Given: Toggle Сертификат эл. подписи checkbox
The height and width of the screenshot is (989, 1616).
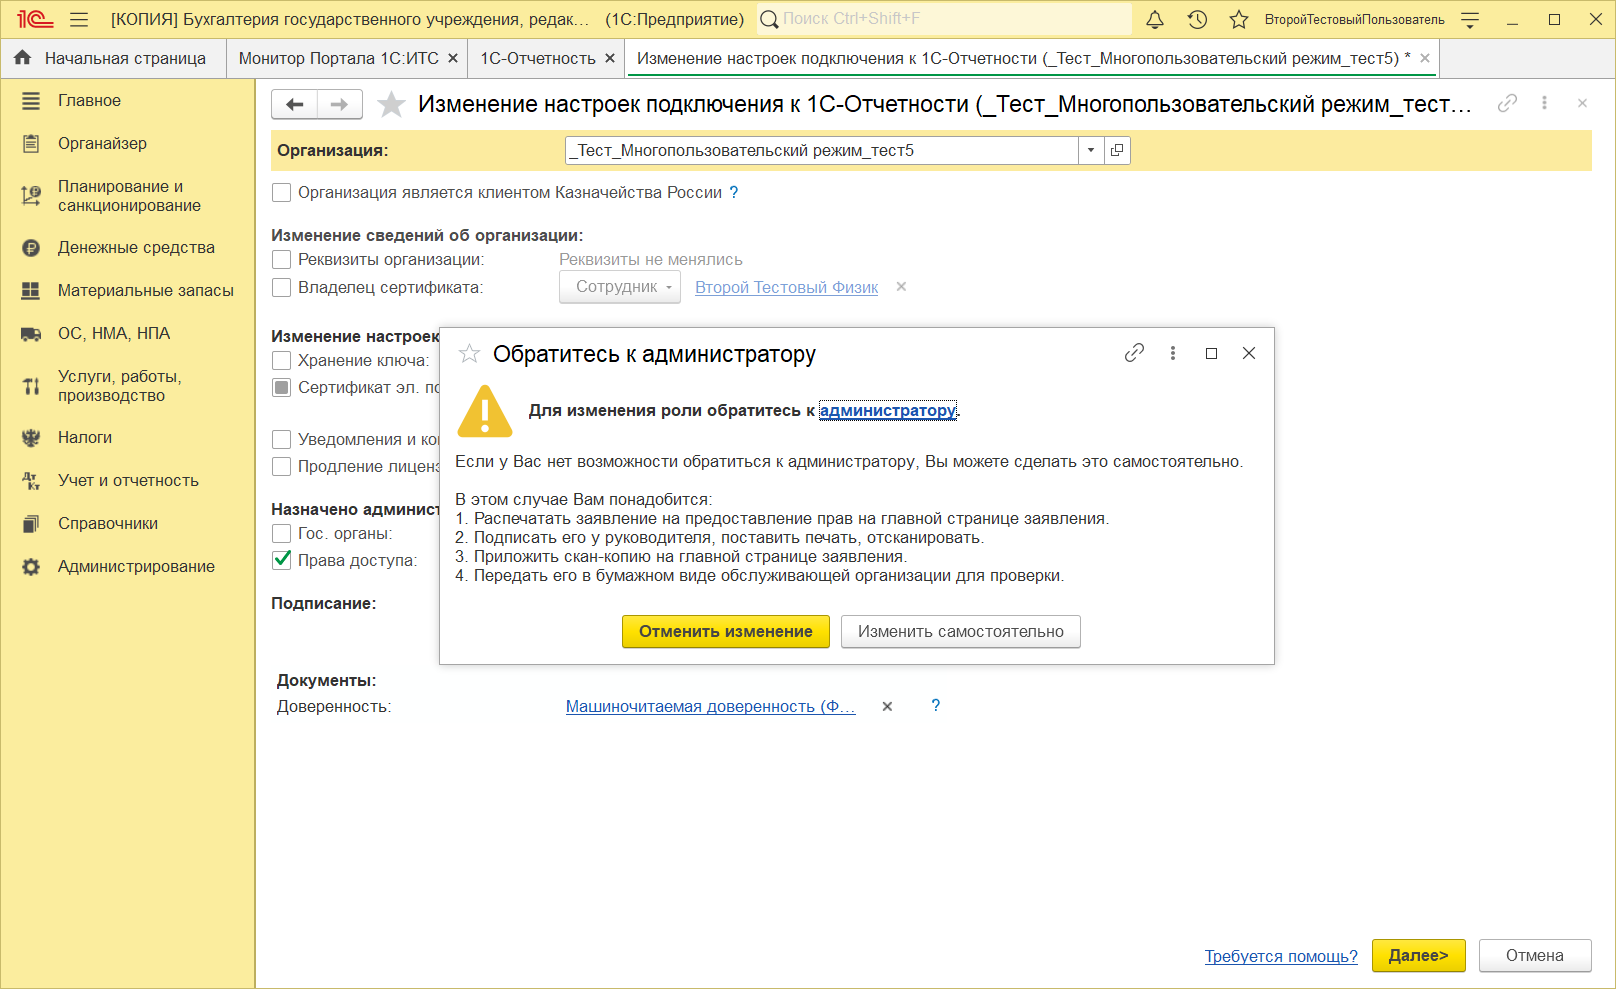Looking at the screenshot, I should [282, 387].
